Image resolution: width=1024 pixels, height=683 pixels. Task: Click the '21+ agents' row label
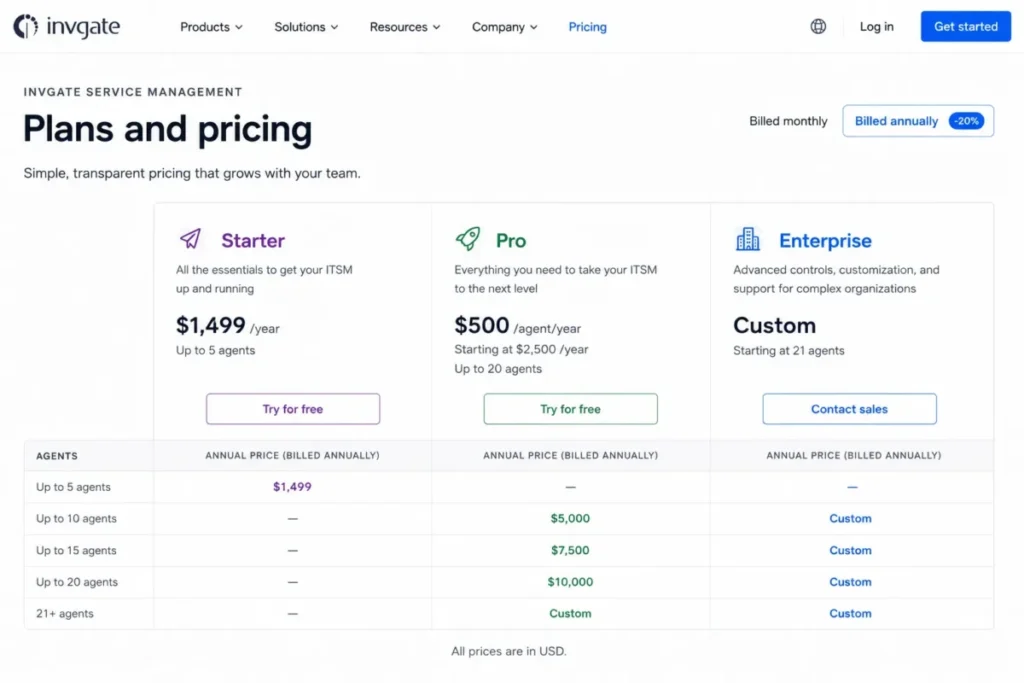[x=65, y=613]
